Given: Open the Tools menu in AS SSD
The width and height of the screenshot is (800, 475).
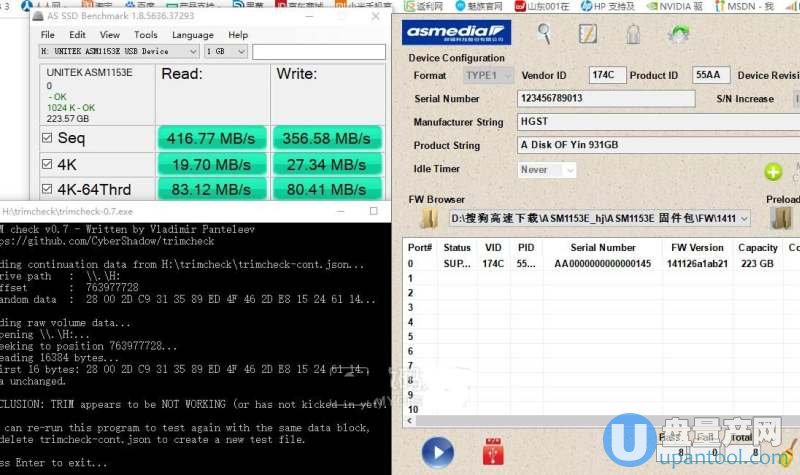Looking at the screenshot, I should click(146, 34).
